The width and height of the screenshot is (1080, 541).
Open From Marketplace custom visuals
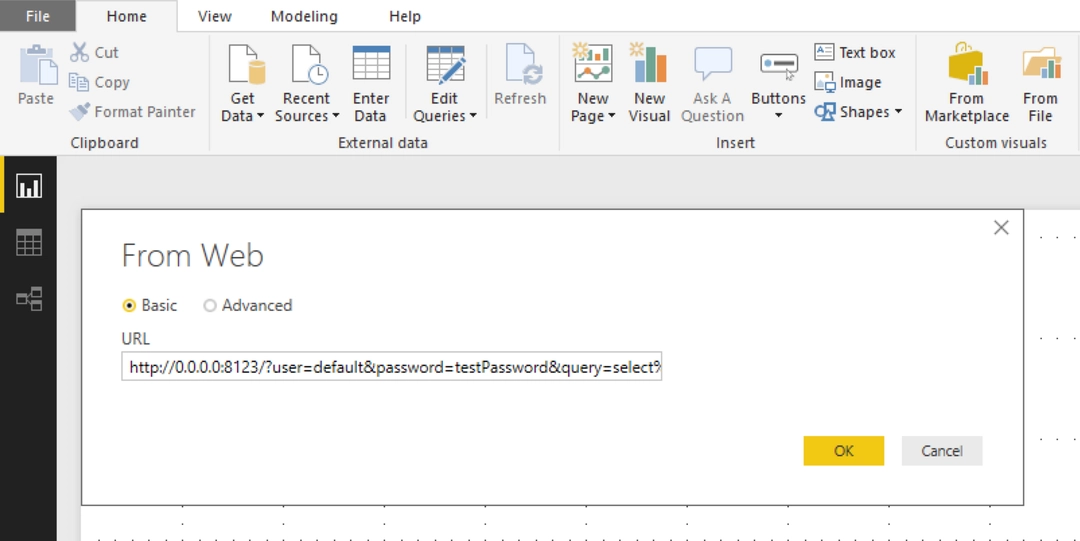coord(967,83)
